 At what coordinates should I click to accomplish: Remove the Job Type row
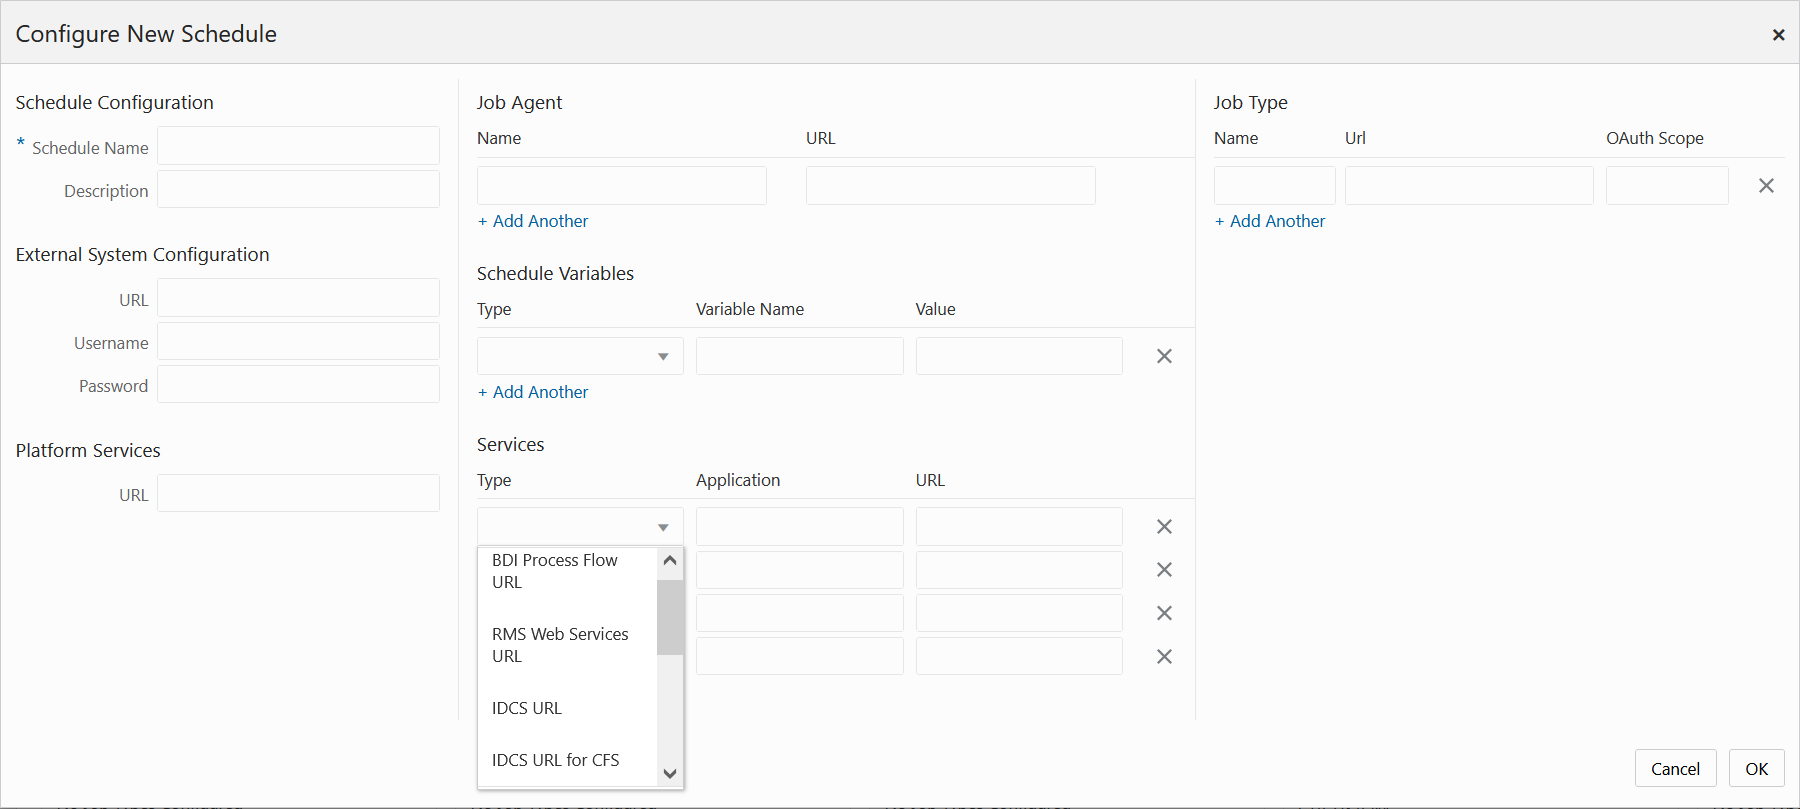[1766, 186]
